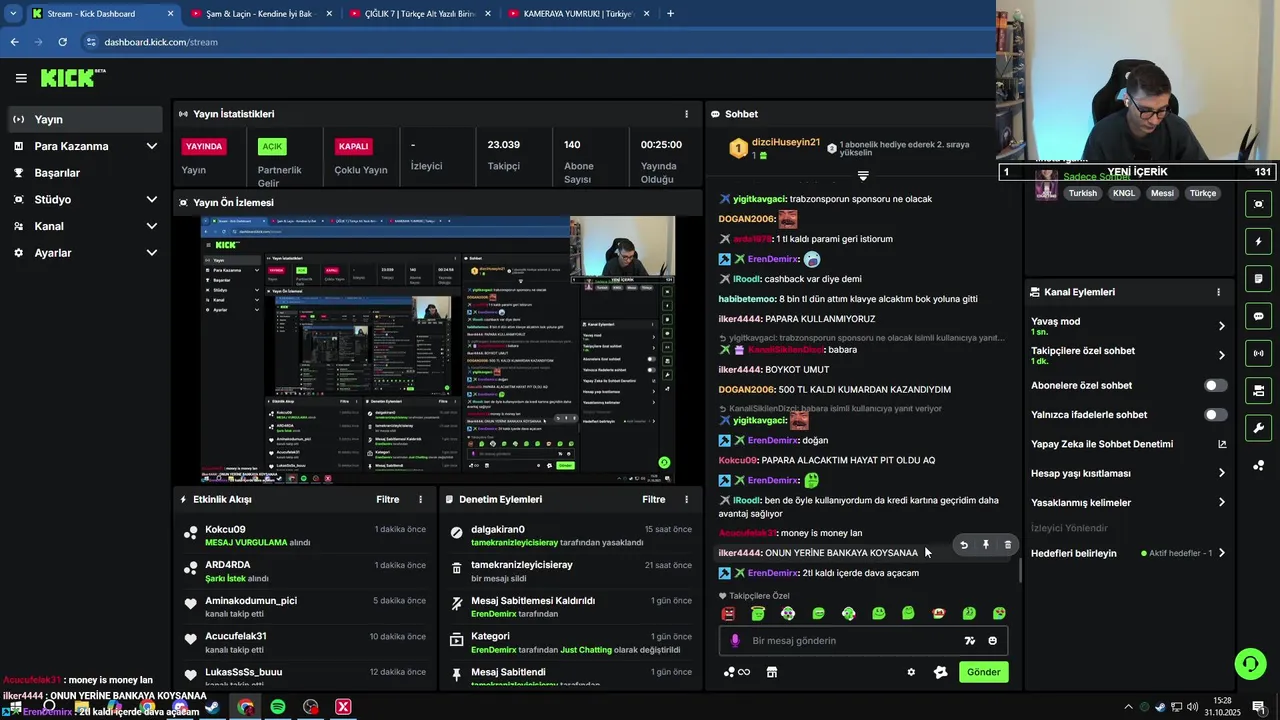The width and height of the screenshot is (1280, 720).
Task: Click the channel points infinity icon
Action: tap(737, 672)
